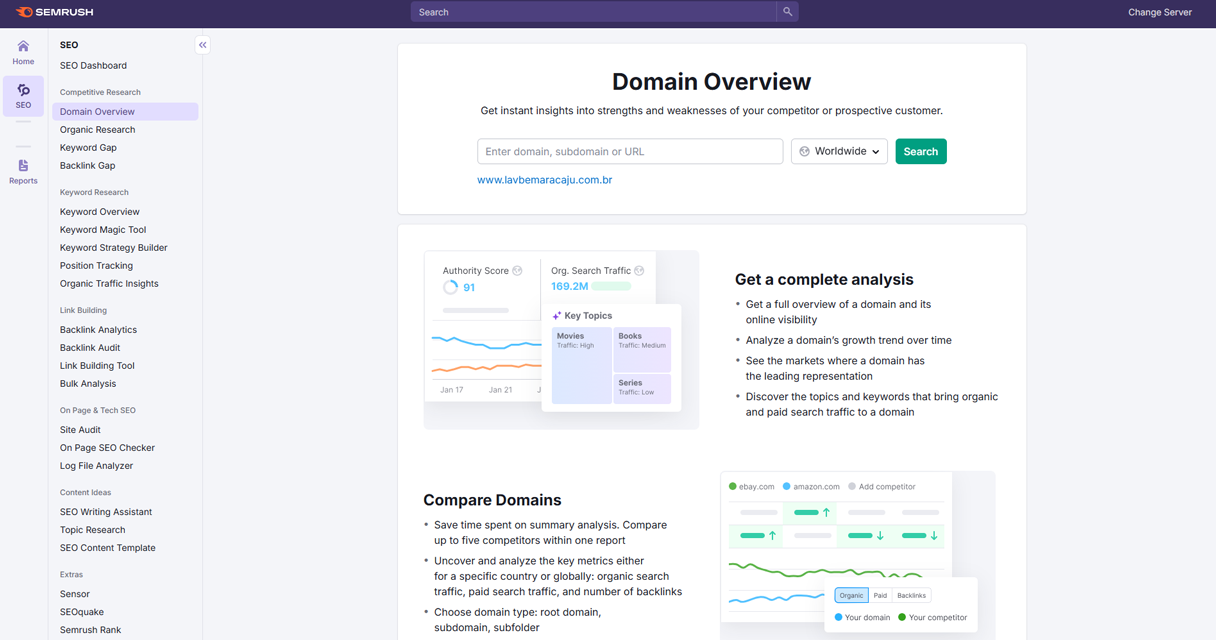The height and width of the screenshot is (640, 1216).
Task: Open the Reports section icon
Action: coord(23,171)
